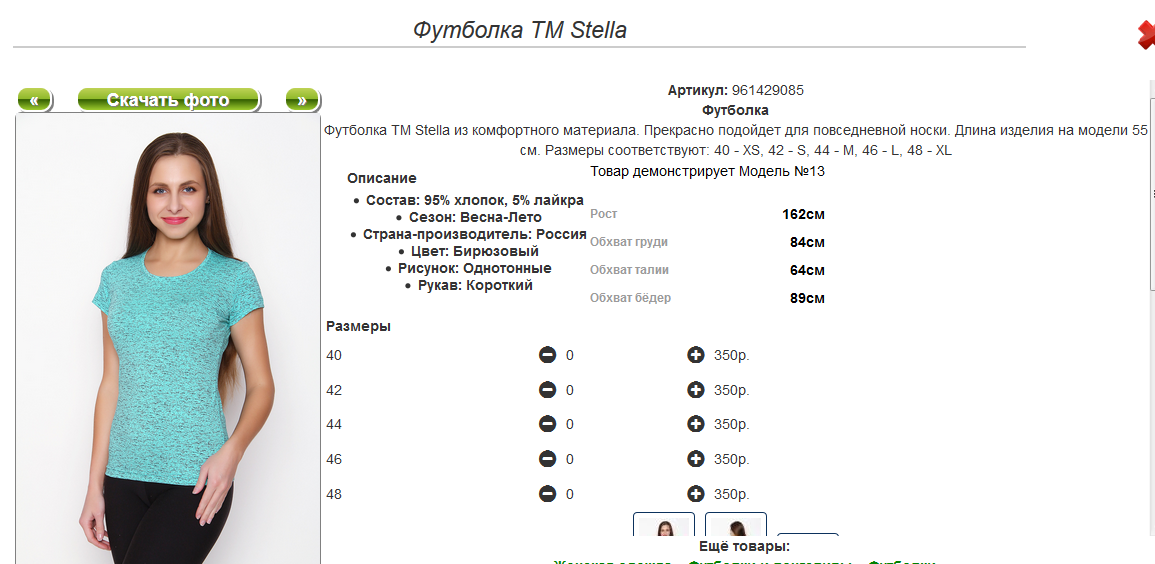Click the Размеры heading
This screenshot has width=1155, height=564.
pyautogui.click(x=359, y=326)
